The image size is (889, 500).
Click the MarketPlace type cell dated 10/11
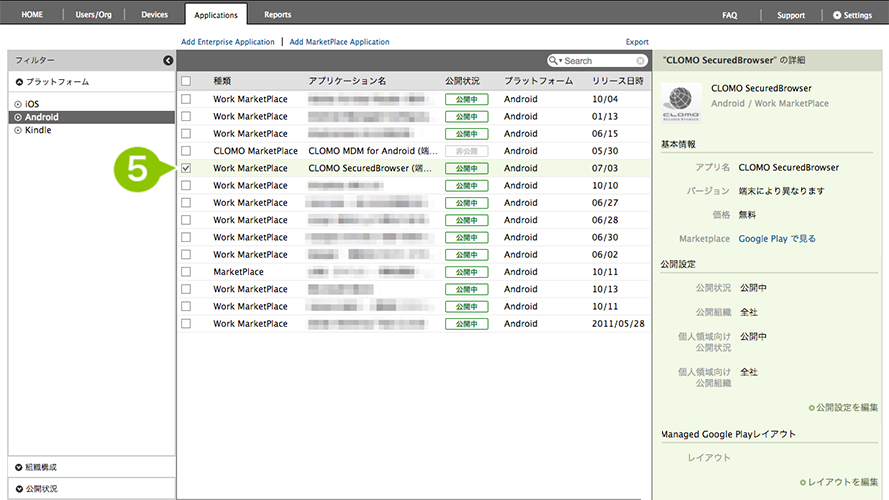click(x=239, y=272)
